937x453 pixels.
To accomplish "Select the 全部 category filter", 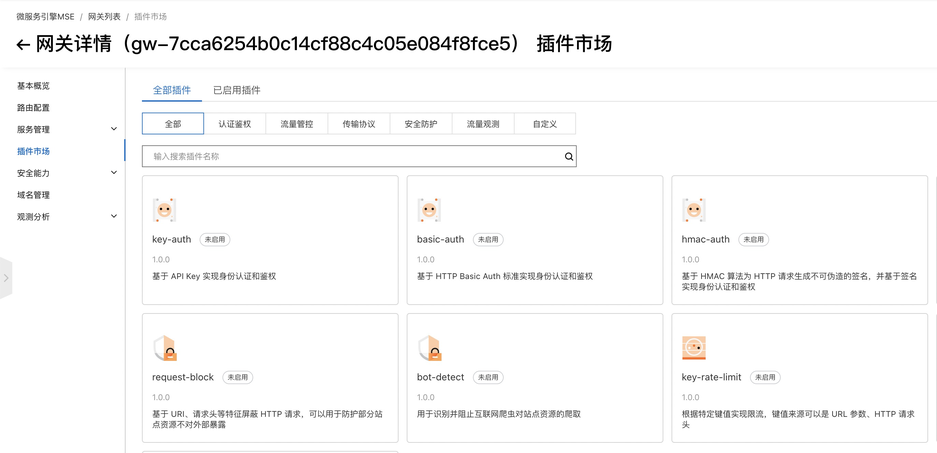I will tap(173, 124).
